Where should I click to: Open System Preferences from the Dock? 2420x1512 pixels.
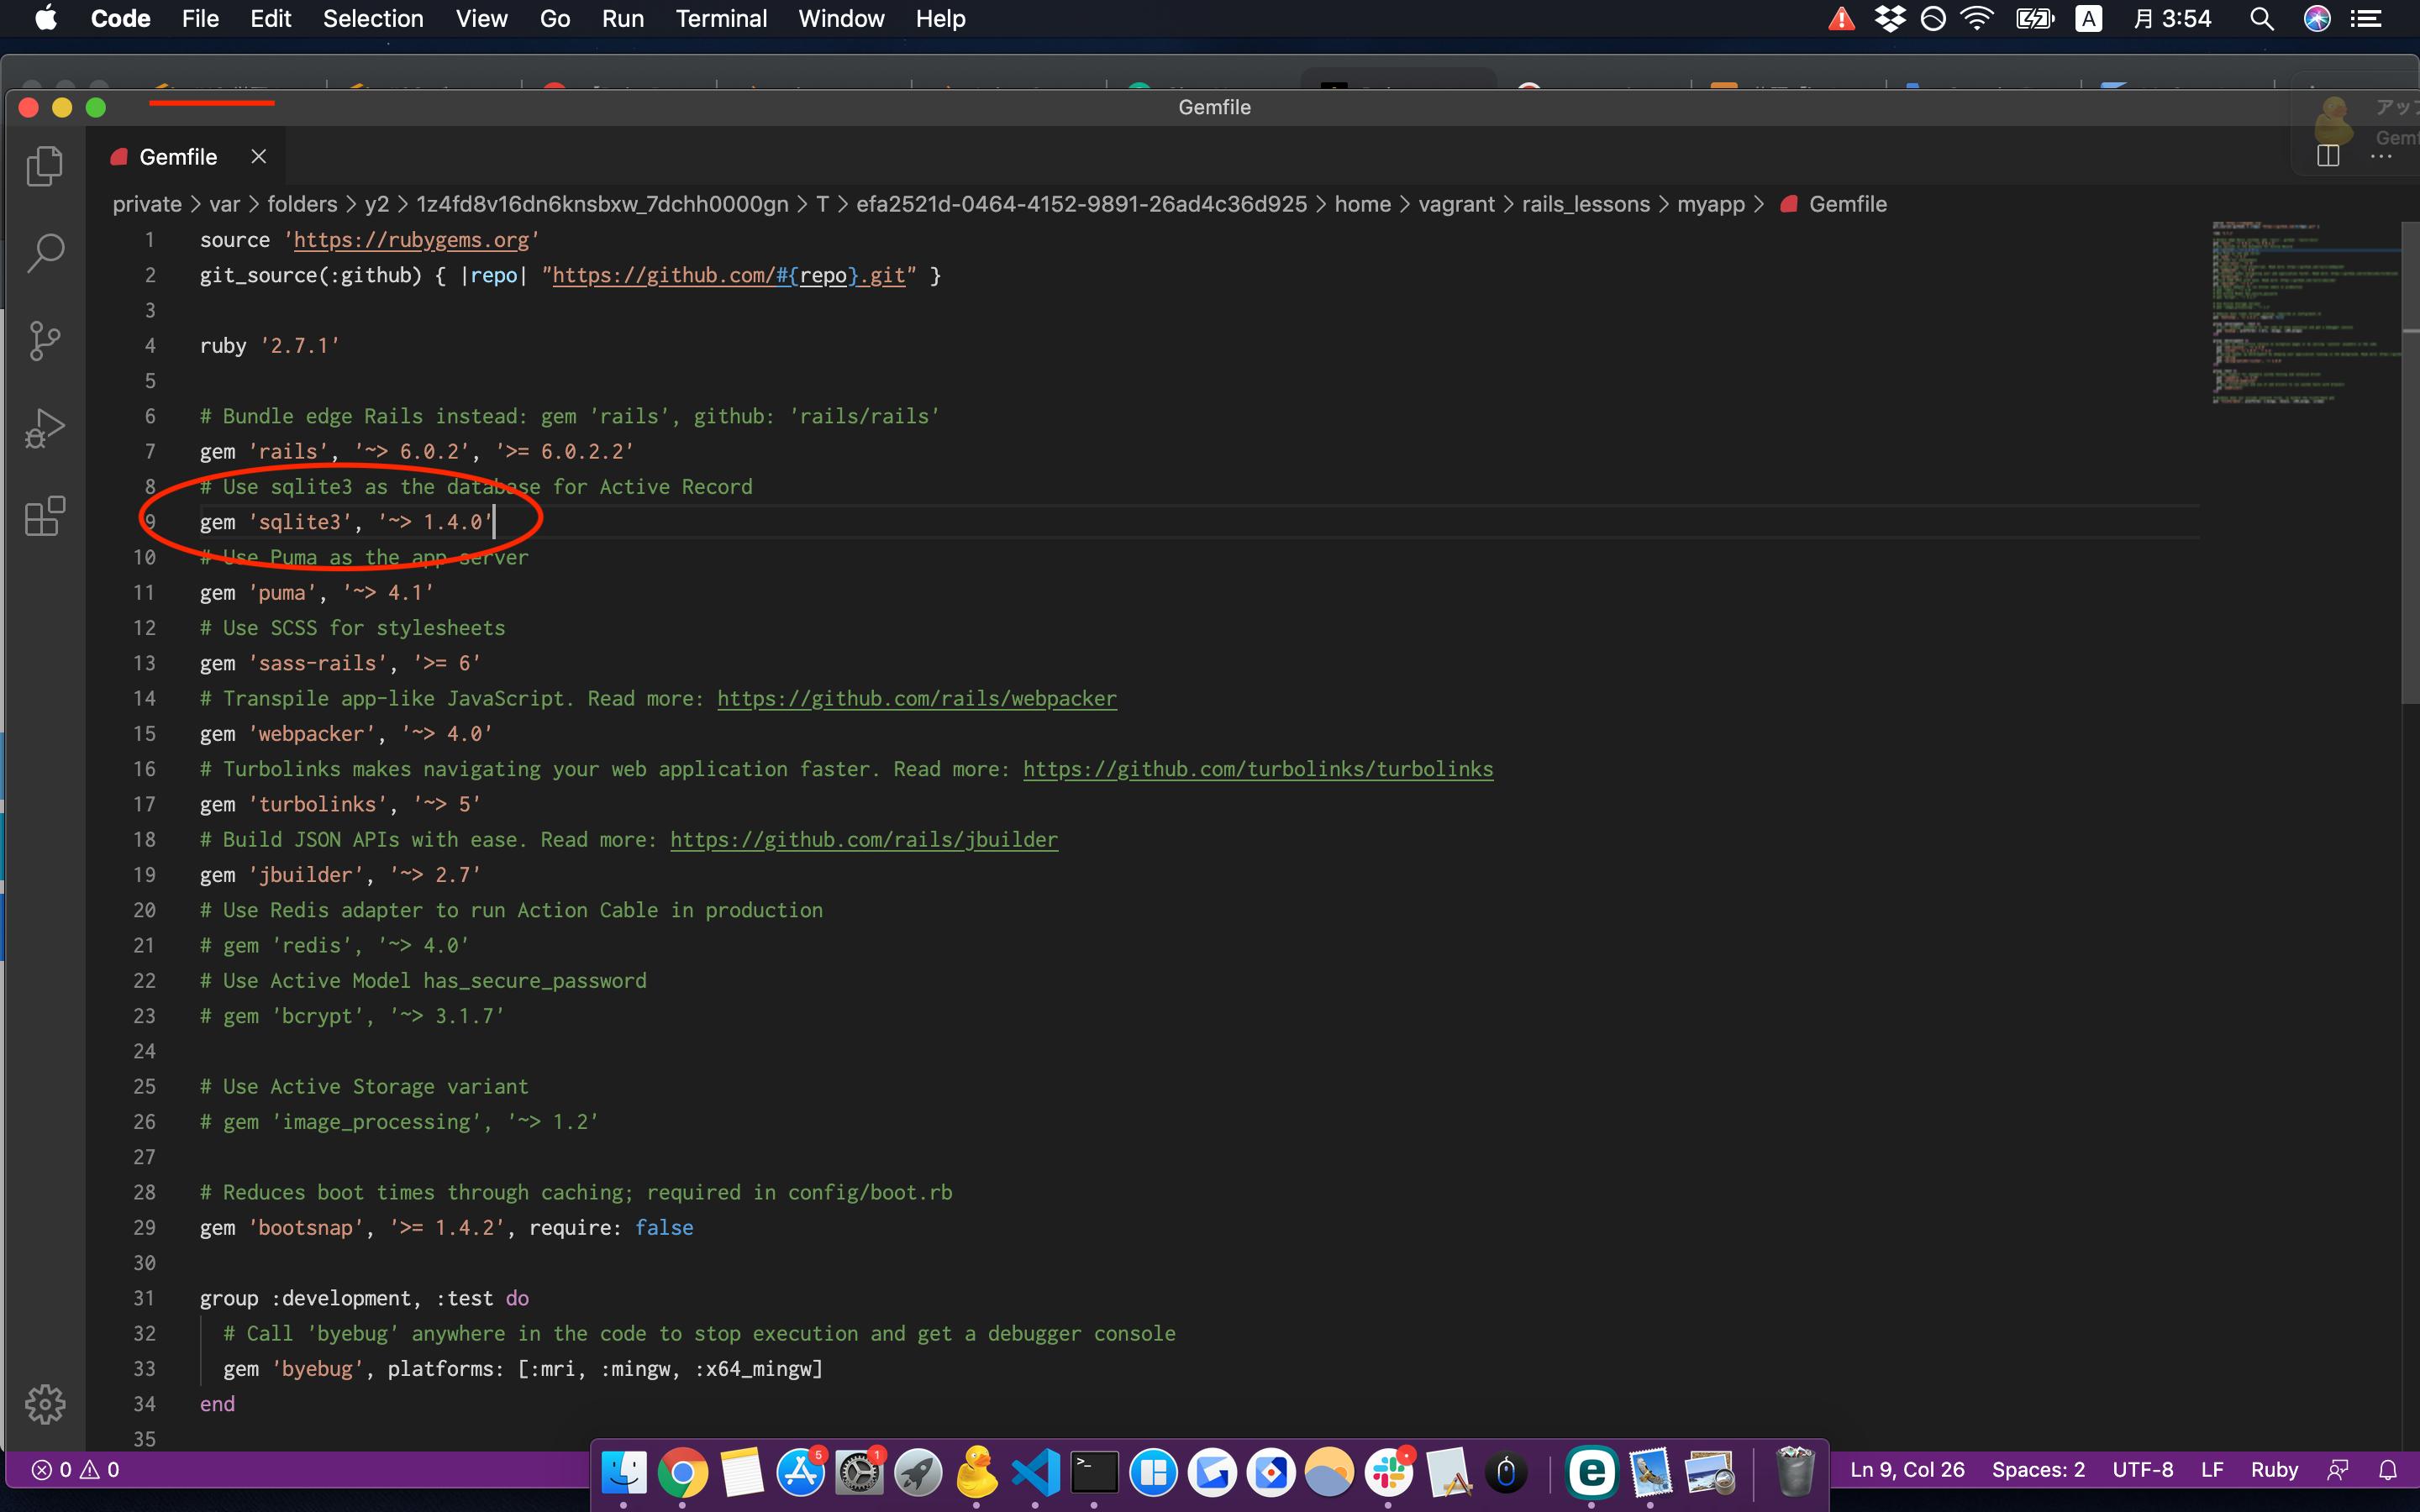[x=859, y=1472]
